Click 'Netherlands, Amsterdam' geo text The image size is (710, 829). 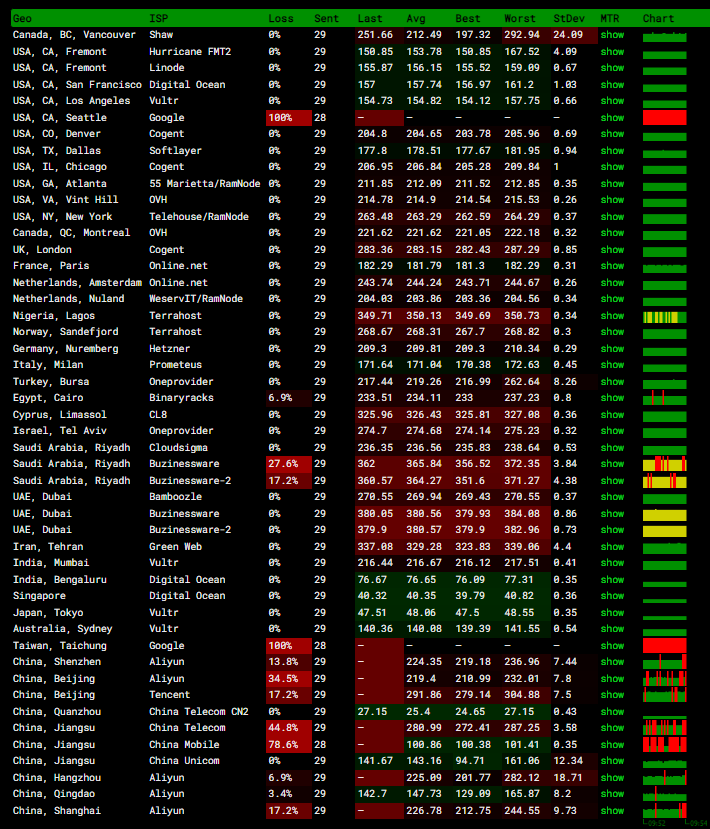77,283
